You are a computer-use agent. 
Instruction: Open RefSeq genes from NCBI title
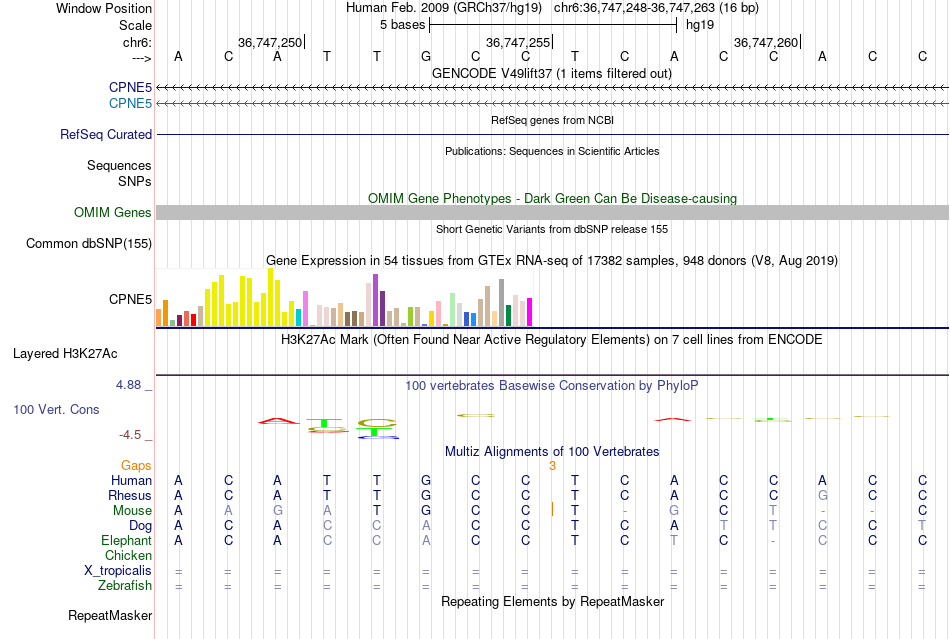point(552,120)
